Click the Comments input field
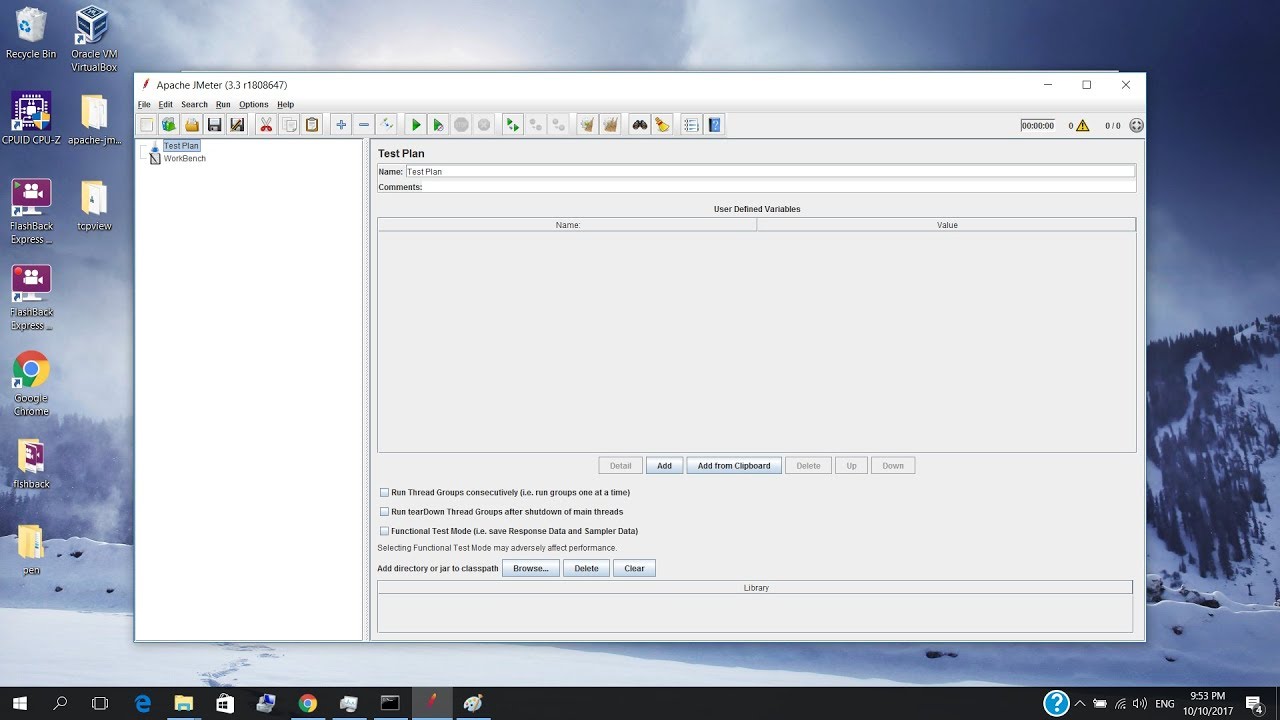Image resolution: width=1280 pixels, height=720 pixels. (x=780, y=187)
